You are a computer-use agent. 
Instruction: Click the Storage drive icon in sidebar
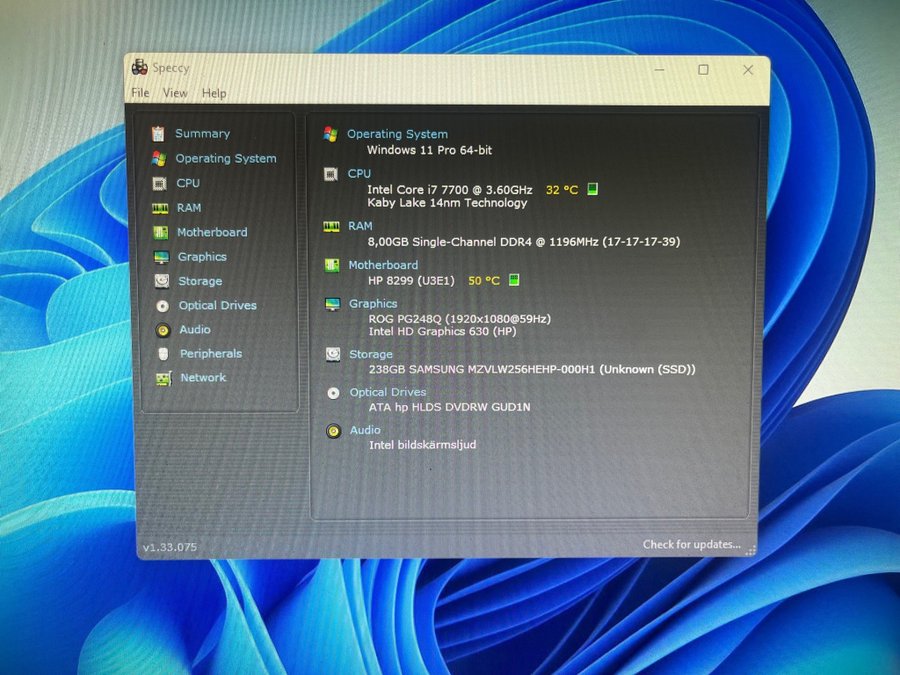pyautogui.click(x=160, y=281)
